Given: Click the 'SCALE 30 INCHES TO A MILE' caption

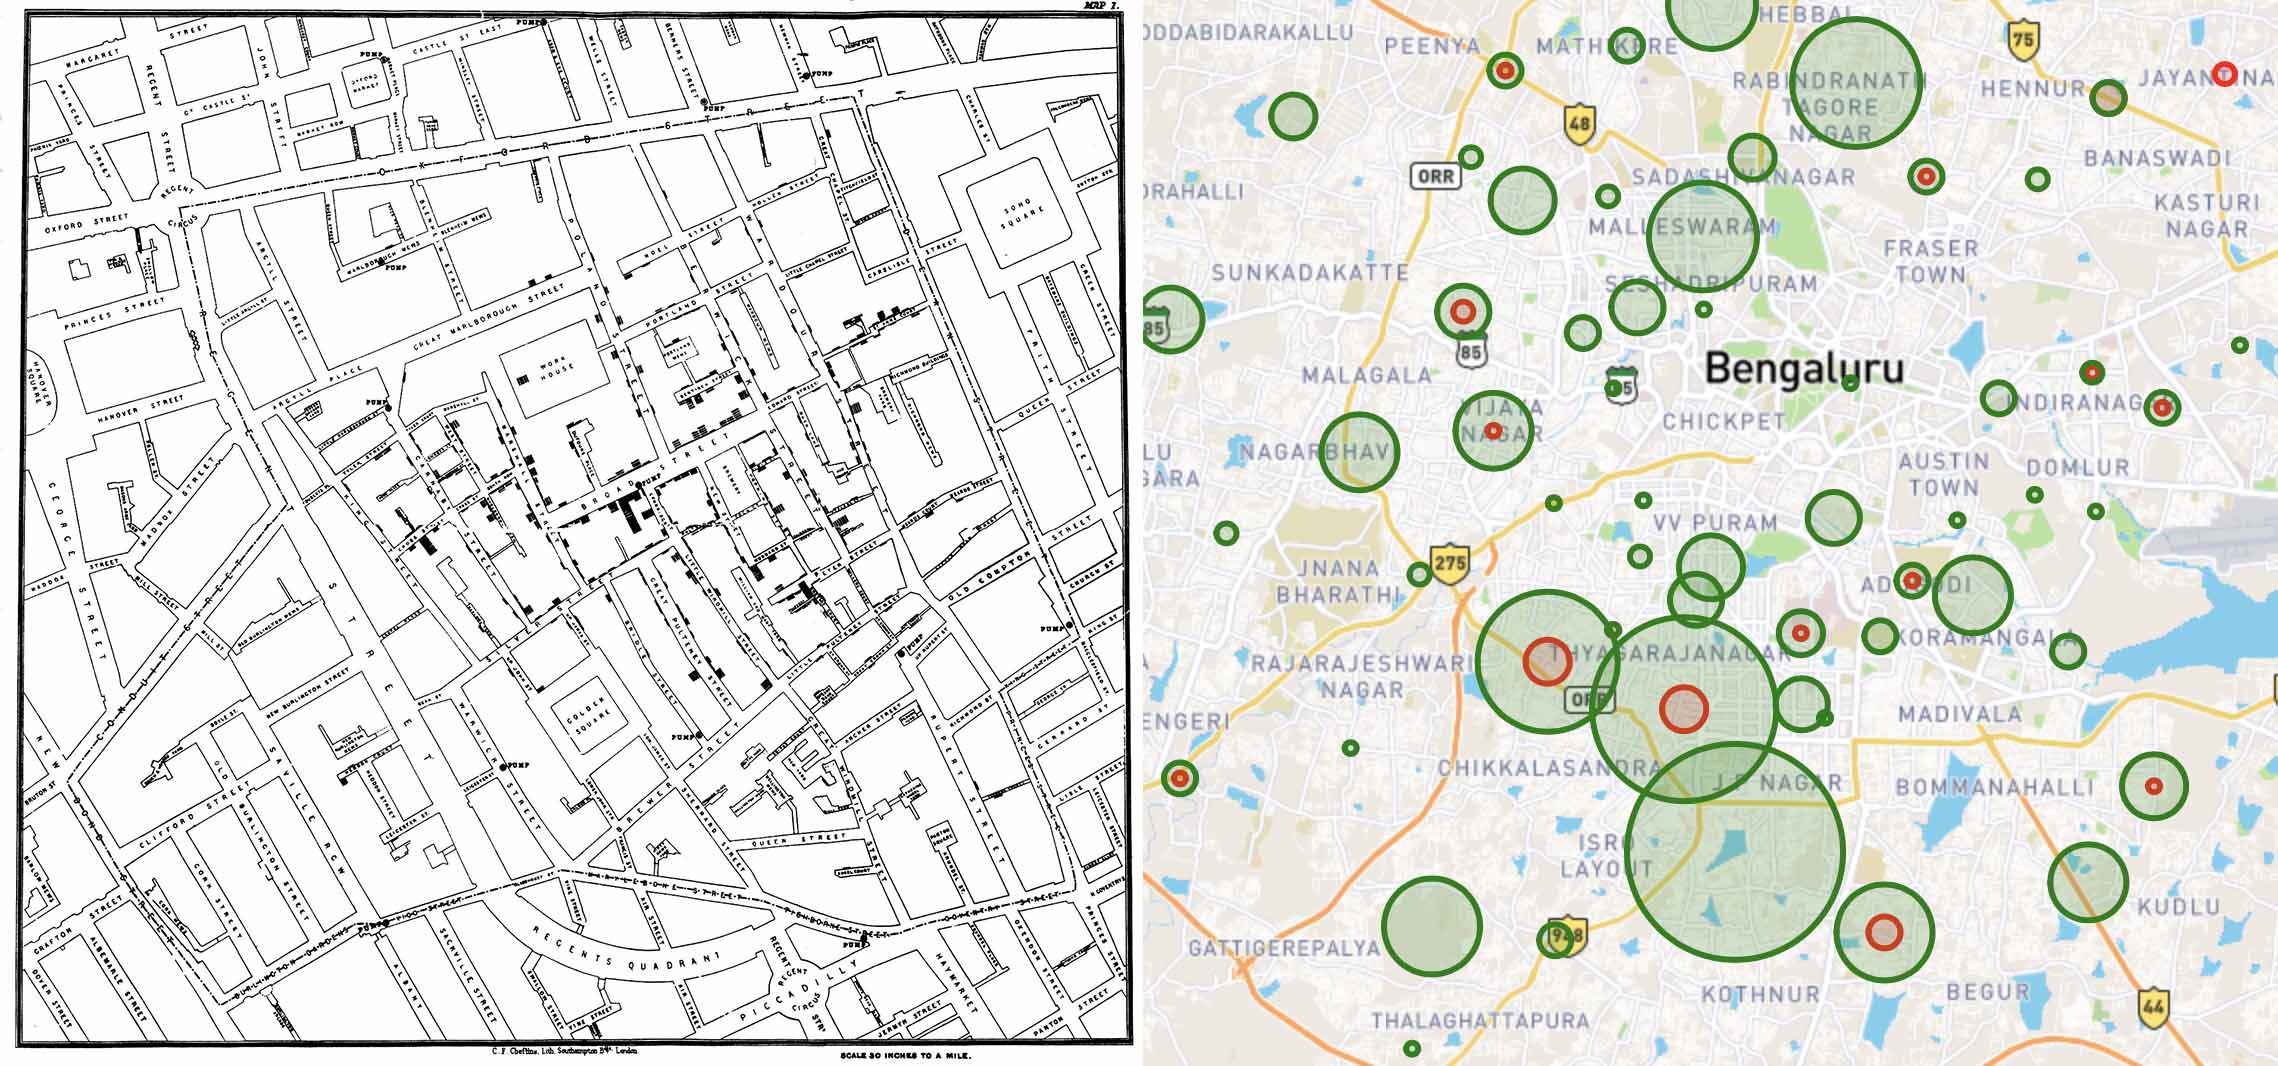Looking at the screenshot, I should click(907, 1055).
